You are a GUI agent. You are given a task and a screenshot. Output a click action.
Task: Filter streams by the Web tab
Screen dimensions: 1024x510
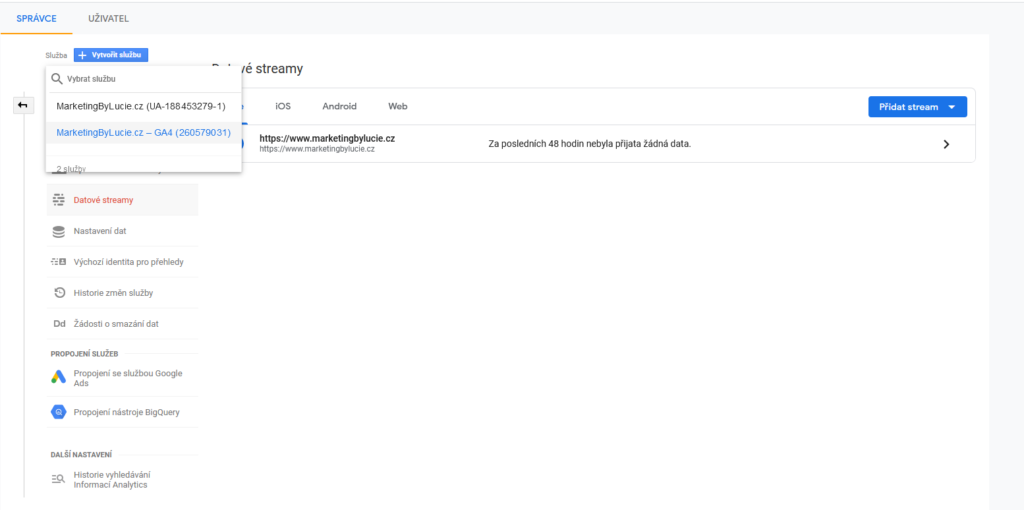pos(398,106)
